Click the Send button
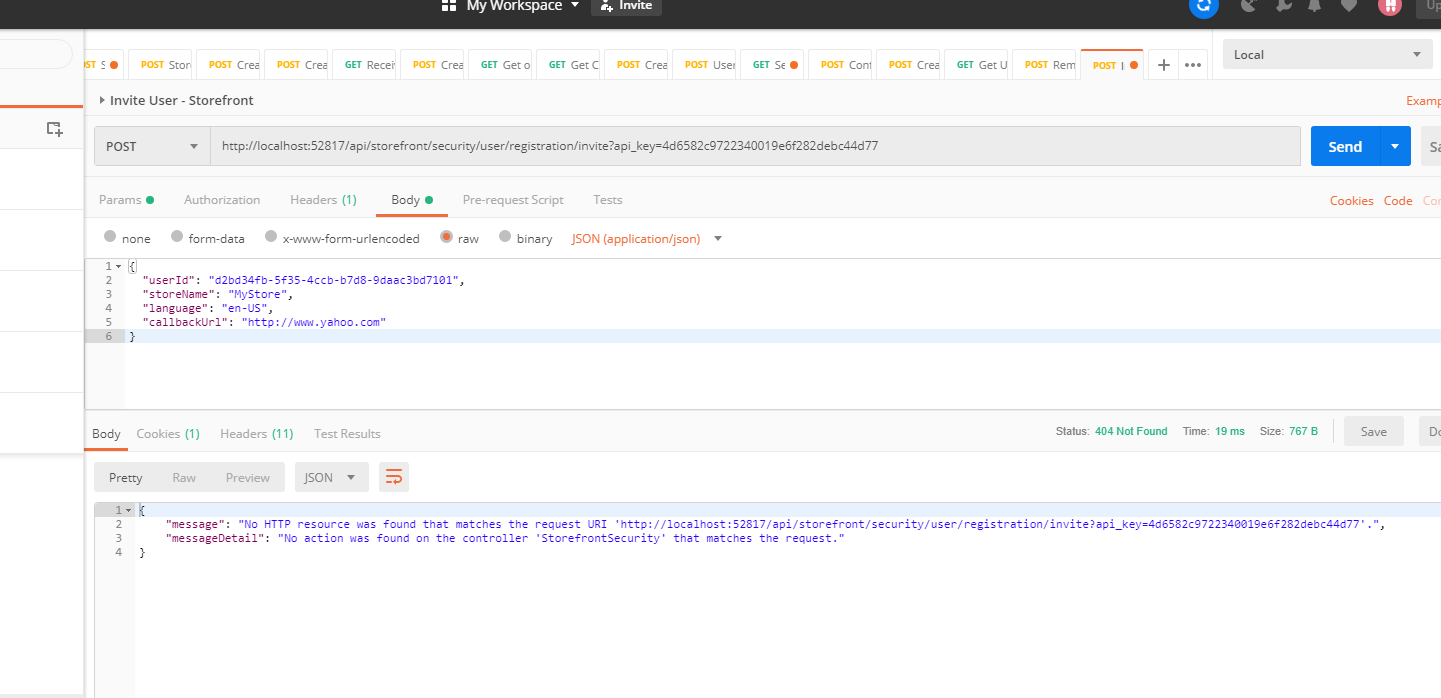 pos(1345,146)
